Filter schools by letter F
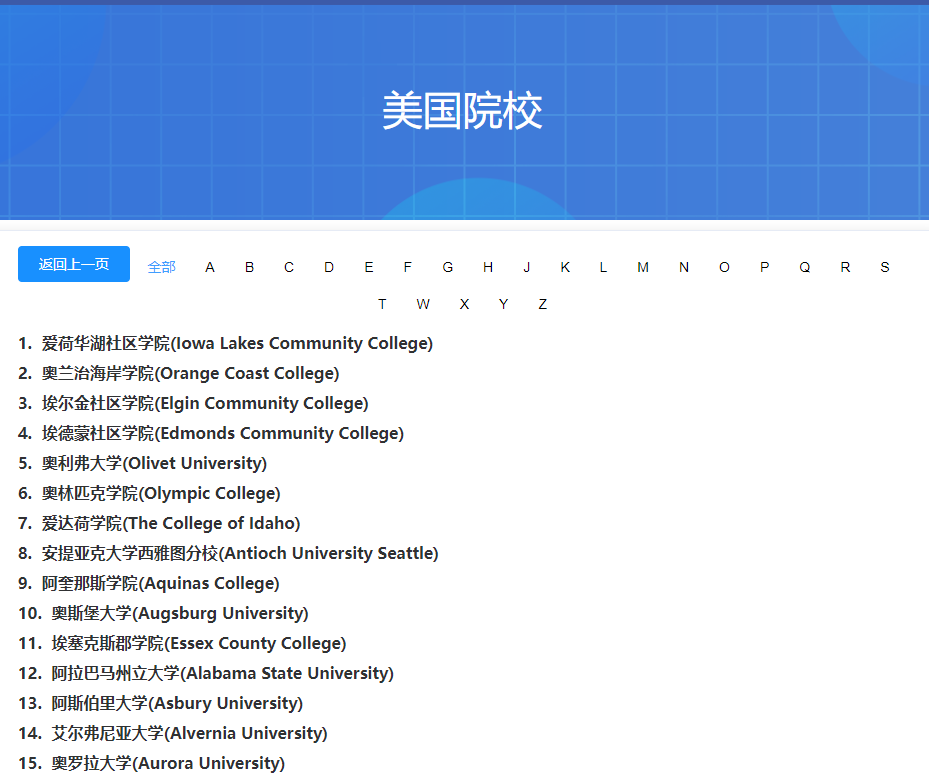 pyautogui.click(x=408, y=267)
